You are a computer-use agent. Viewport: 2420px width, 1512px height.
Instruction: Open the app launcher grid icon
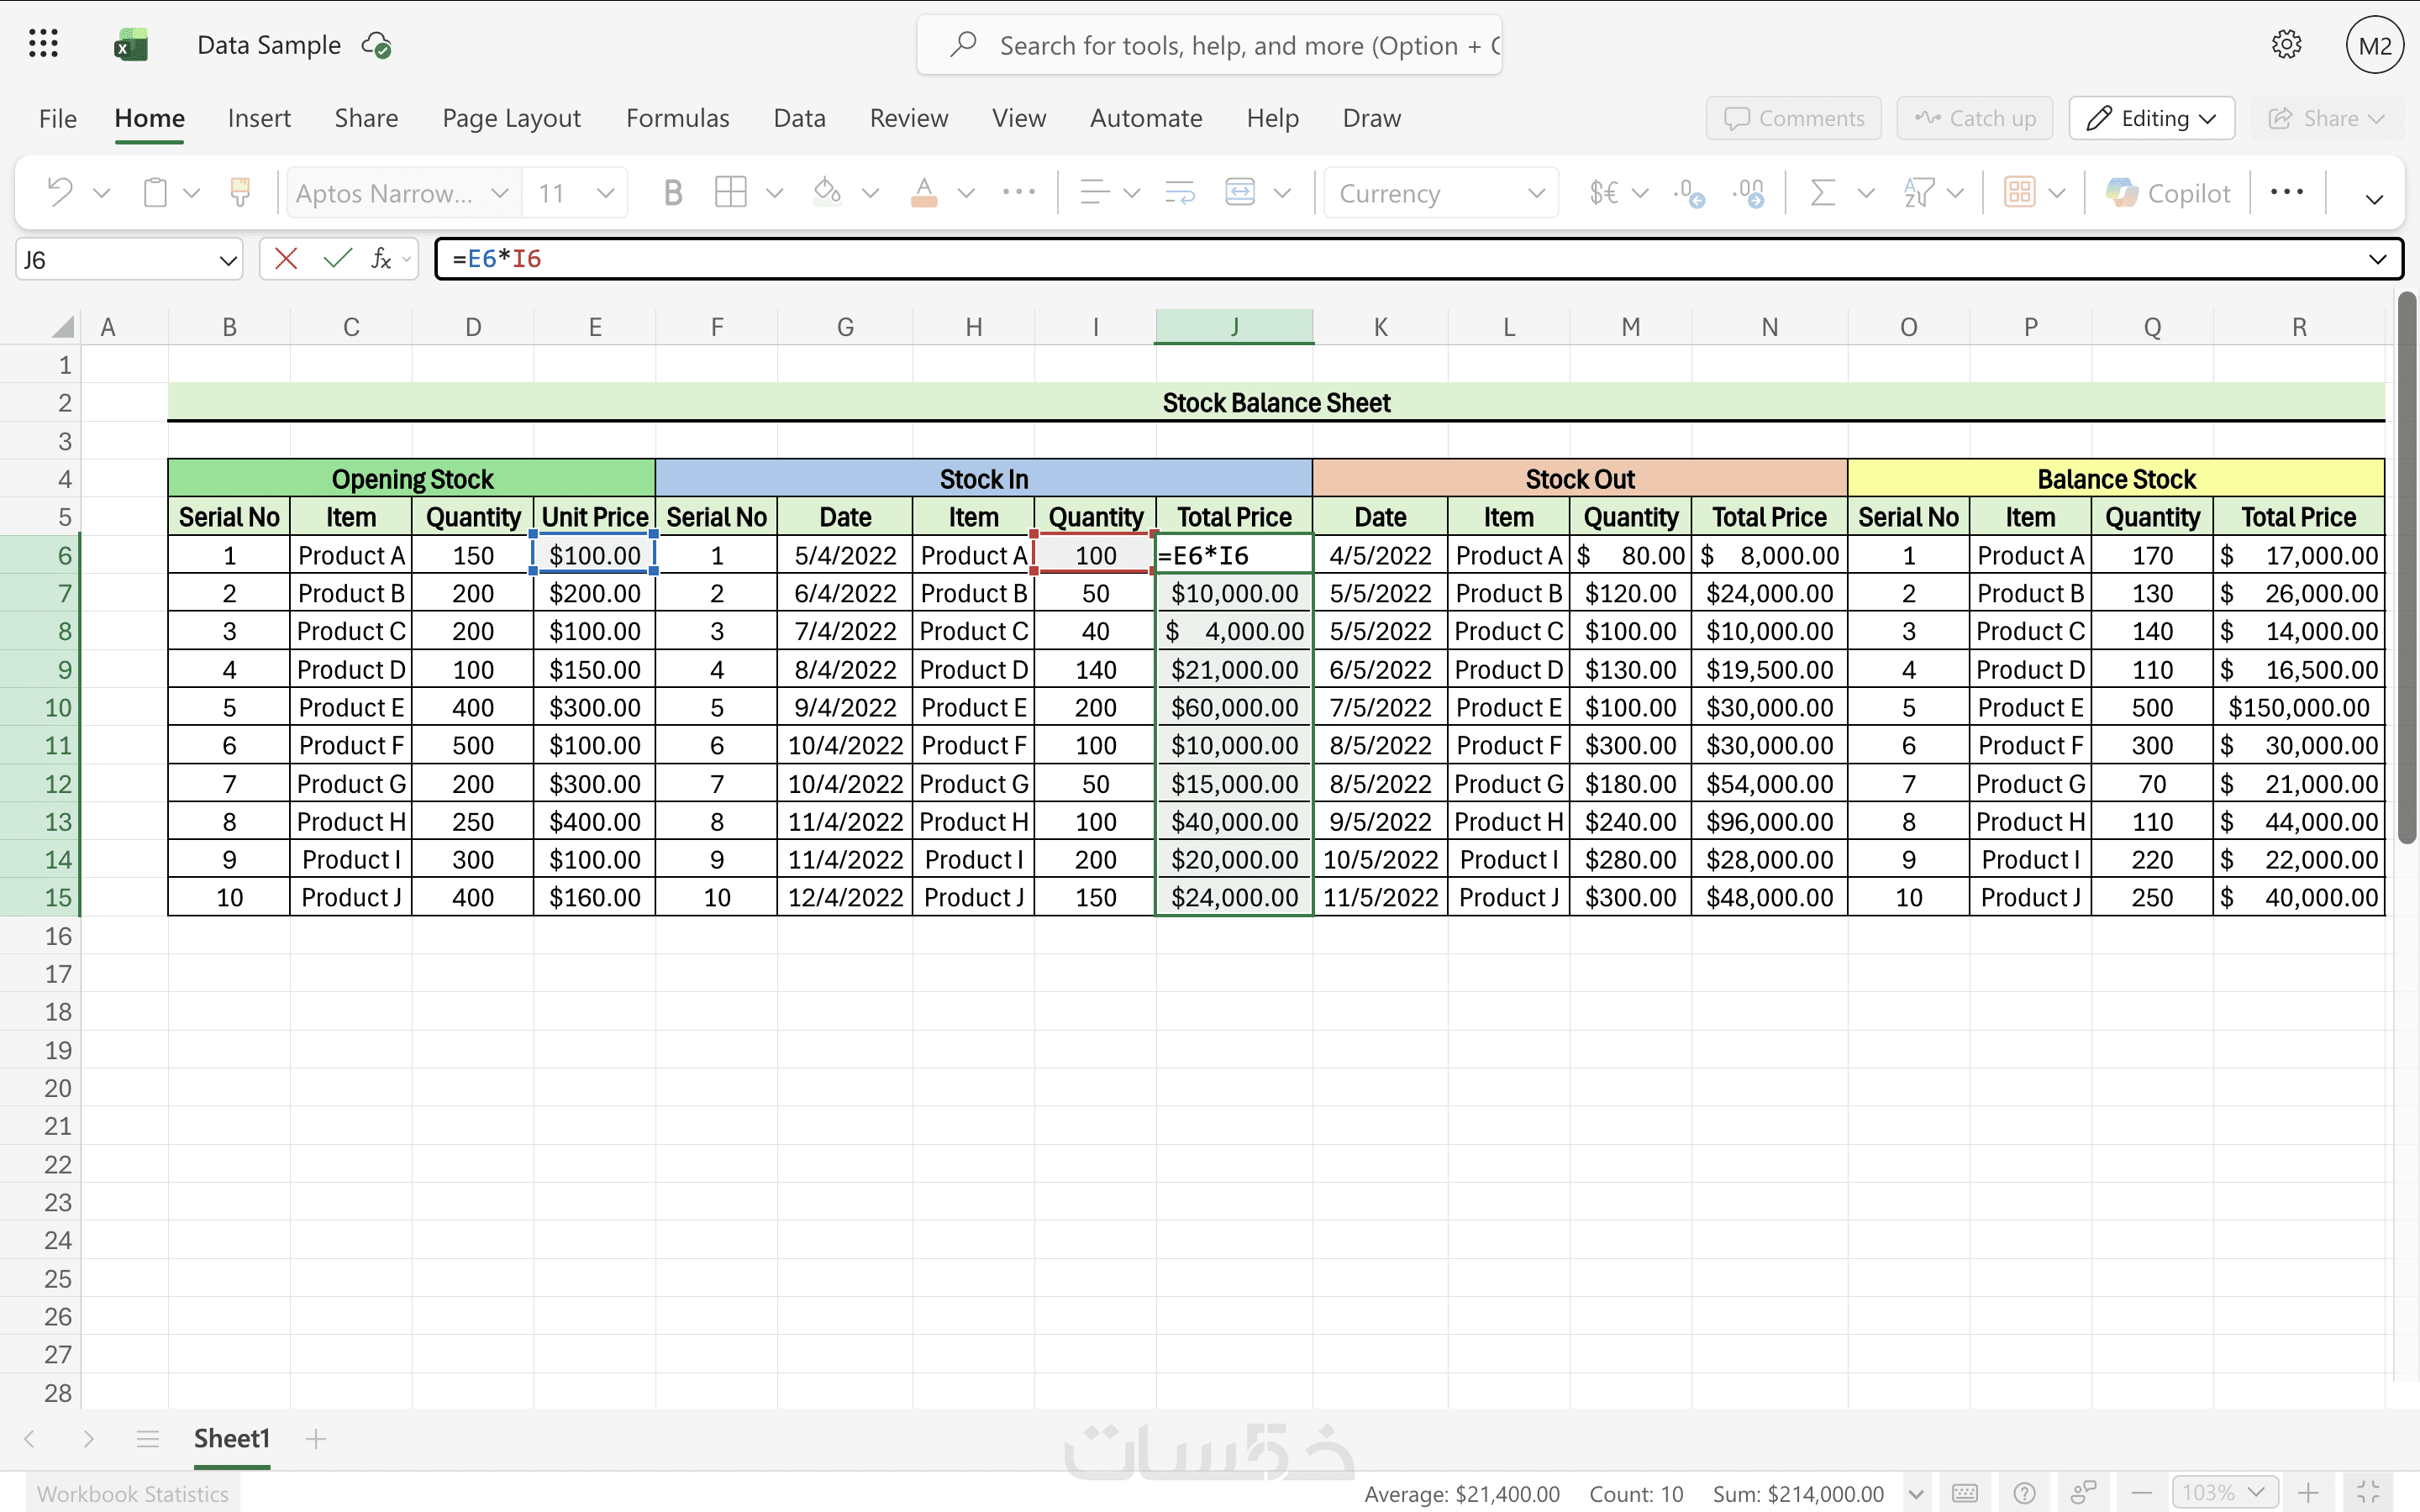point(43,44)
